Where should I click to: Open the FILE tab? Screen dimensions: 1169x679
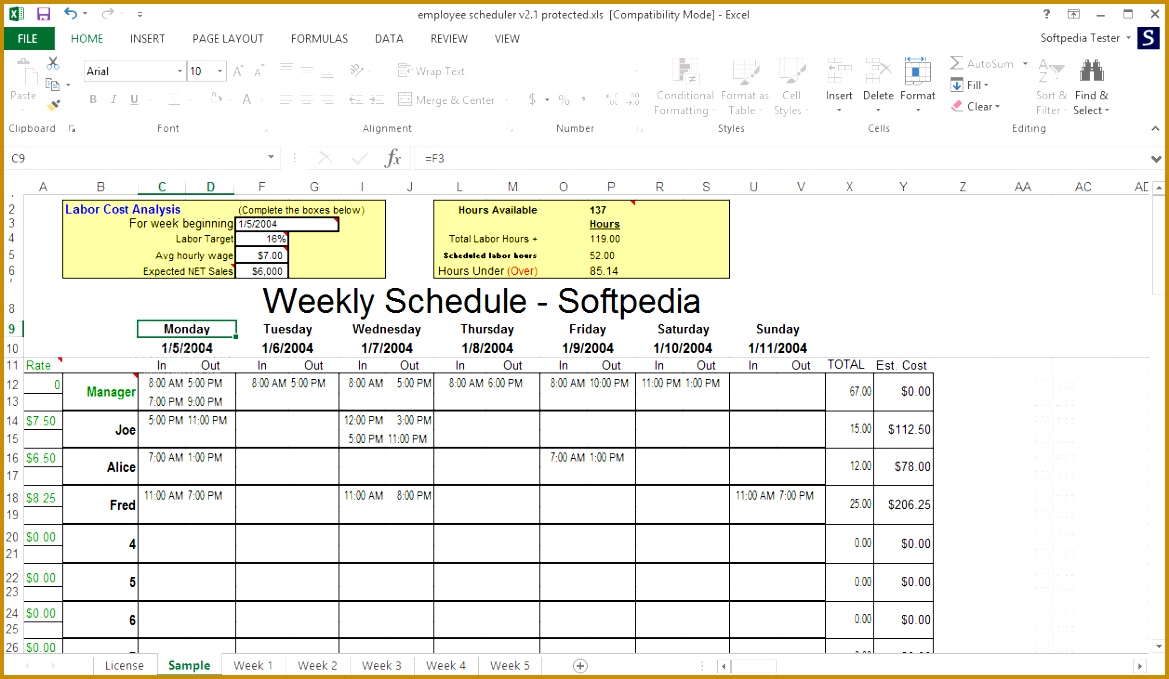click(28, 39)
